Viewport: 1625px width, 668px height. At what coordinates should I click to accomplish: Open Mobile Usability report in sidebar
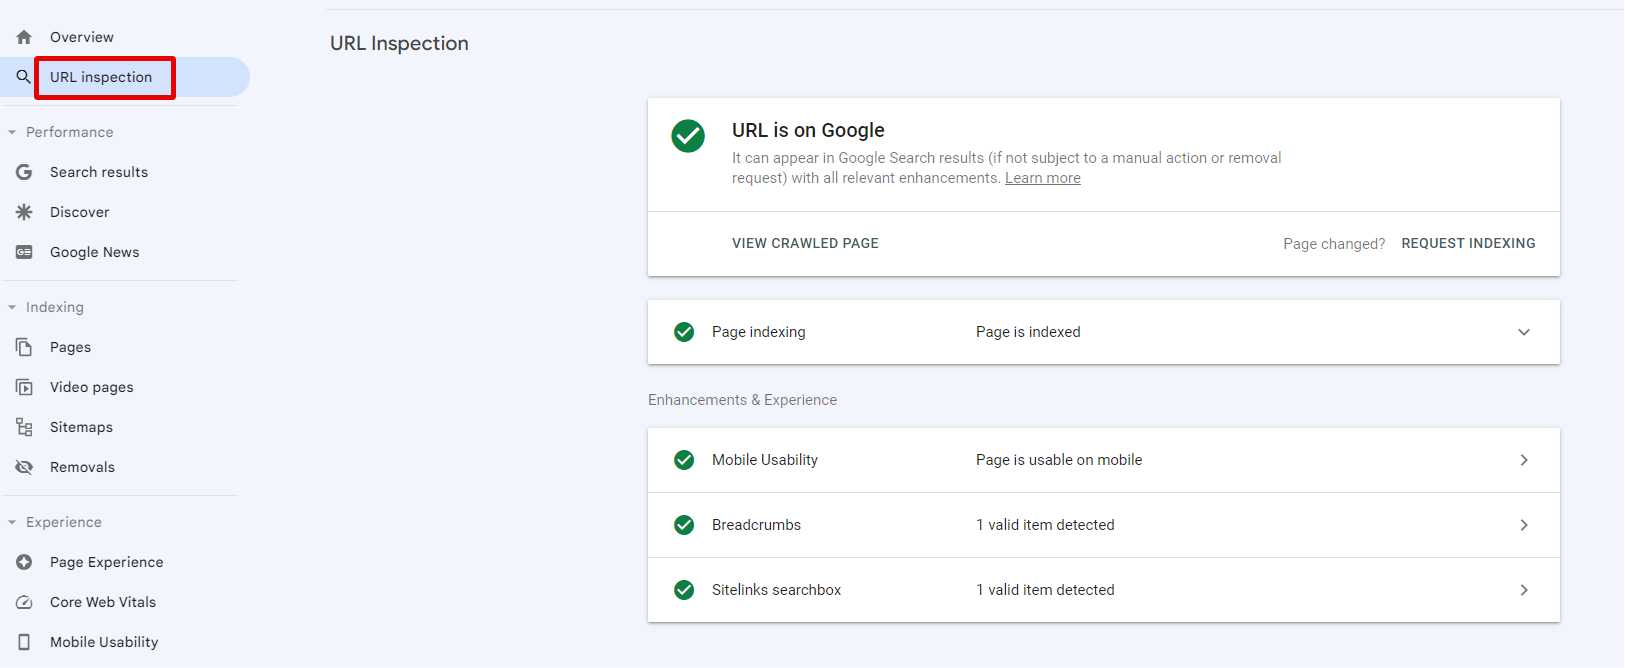click(x=104, y=642)
